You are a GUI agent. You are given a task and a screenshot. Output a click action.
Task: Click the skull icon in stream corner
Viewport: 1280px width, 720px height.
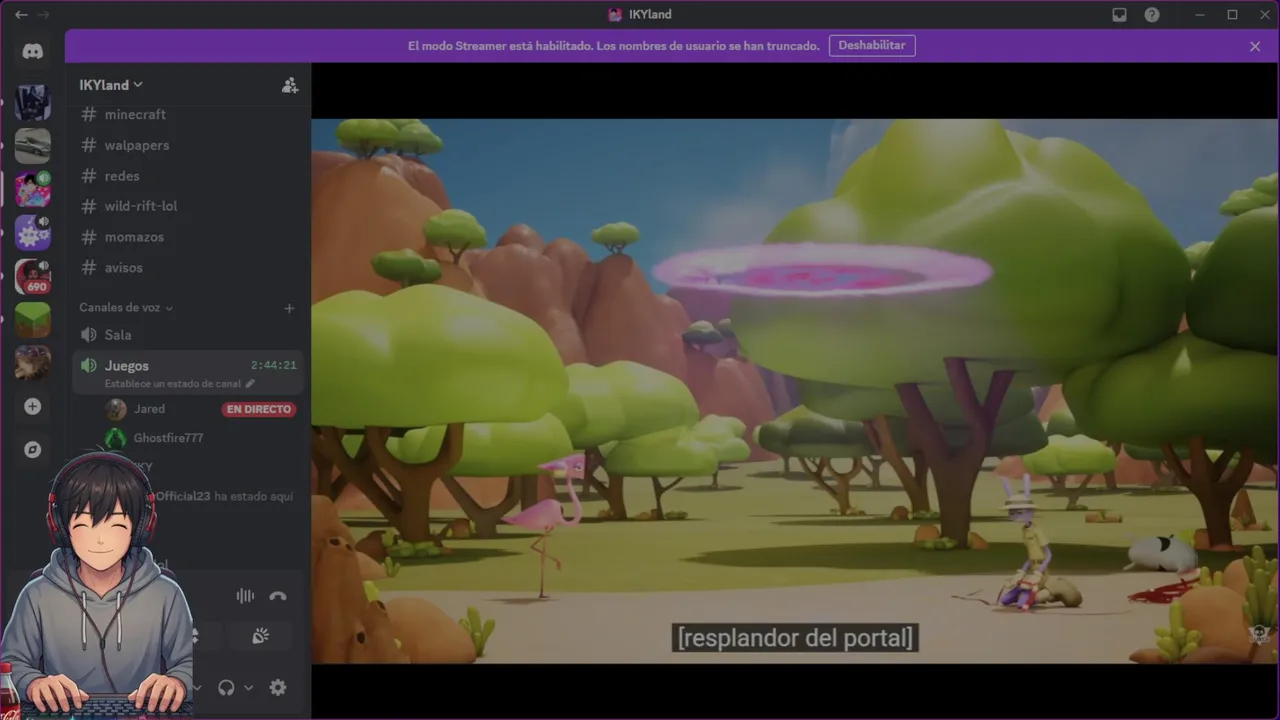tap(1259, 634)
